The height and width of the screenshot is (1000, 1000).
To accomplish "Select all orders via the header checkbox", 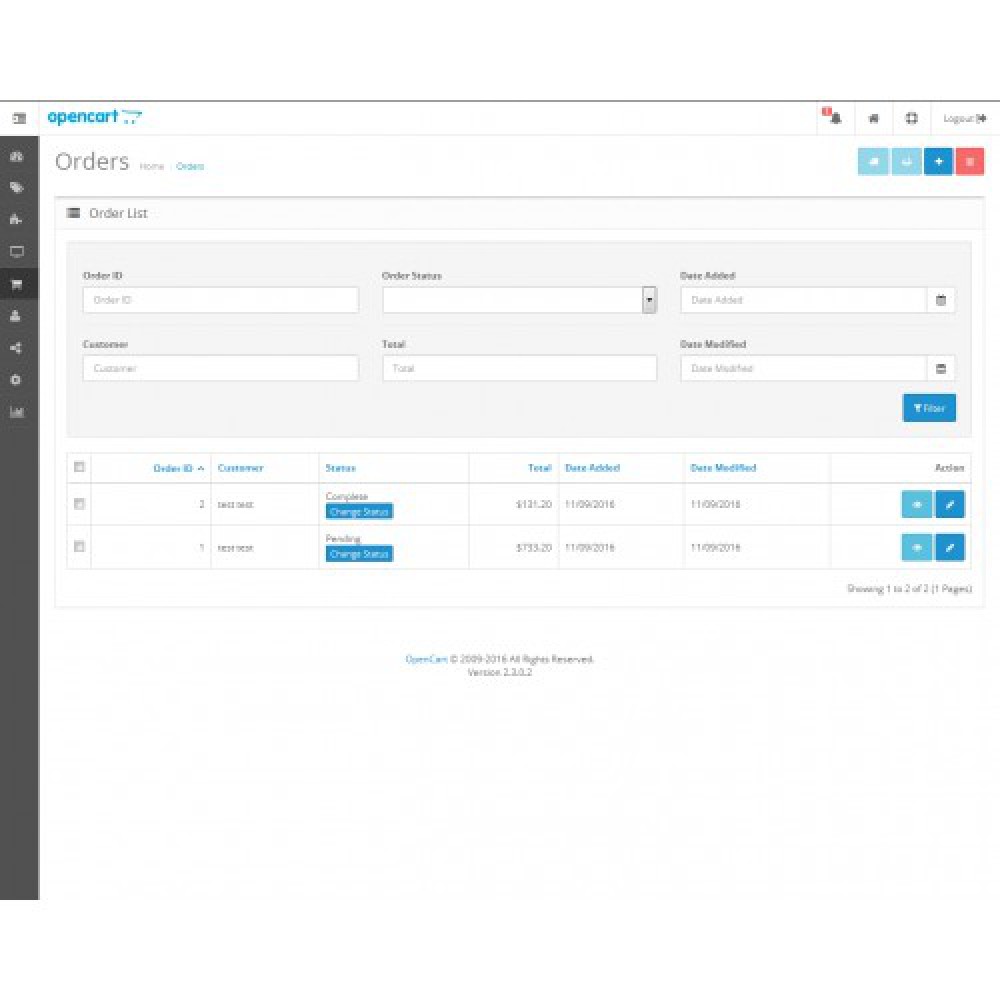I will tap(79, 465).
